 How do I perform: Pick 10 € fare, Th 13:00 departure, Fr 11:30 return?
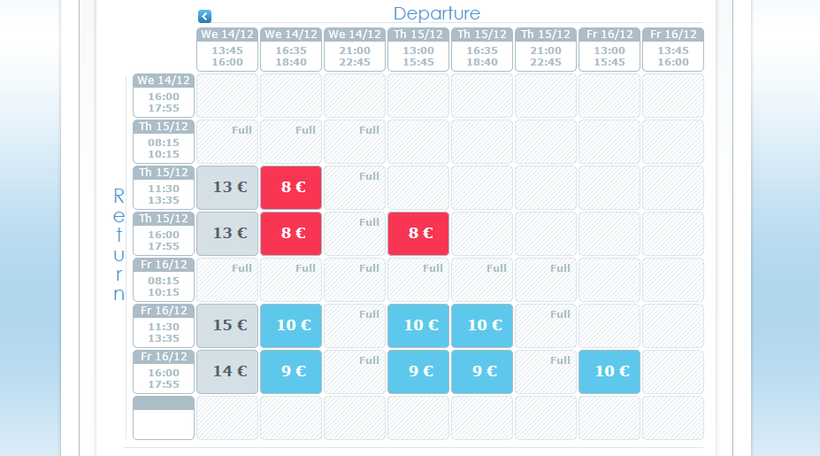tap(418, 325)
